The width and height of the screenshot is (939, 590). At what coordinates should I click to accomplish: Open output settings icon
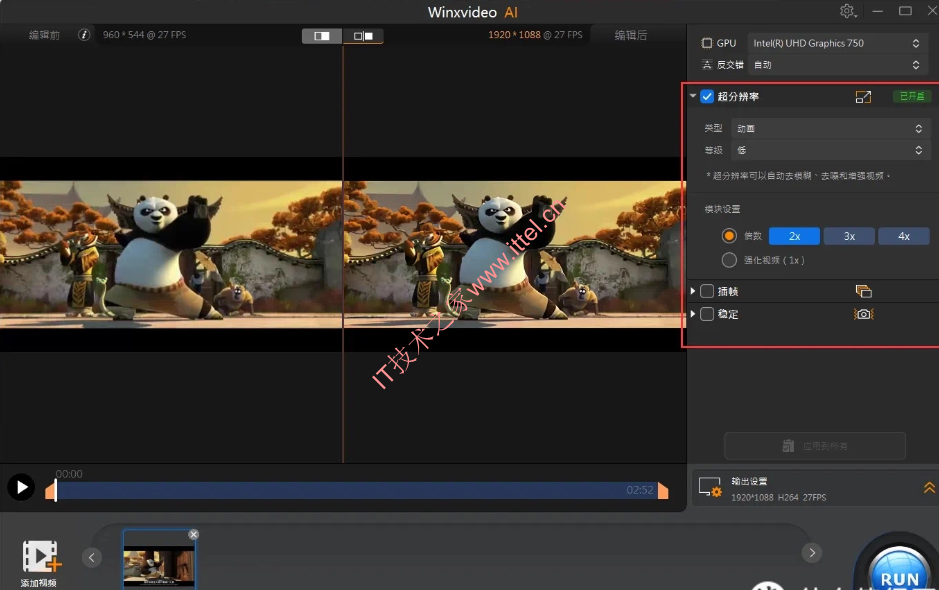[710, 488]
